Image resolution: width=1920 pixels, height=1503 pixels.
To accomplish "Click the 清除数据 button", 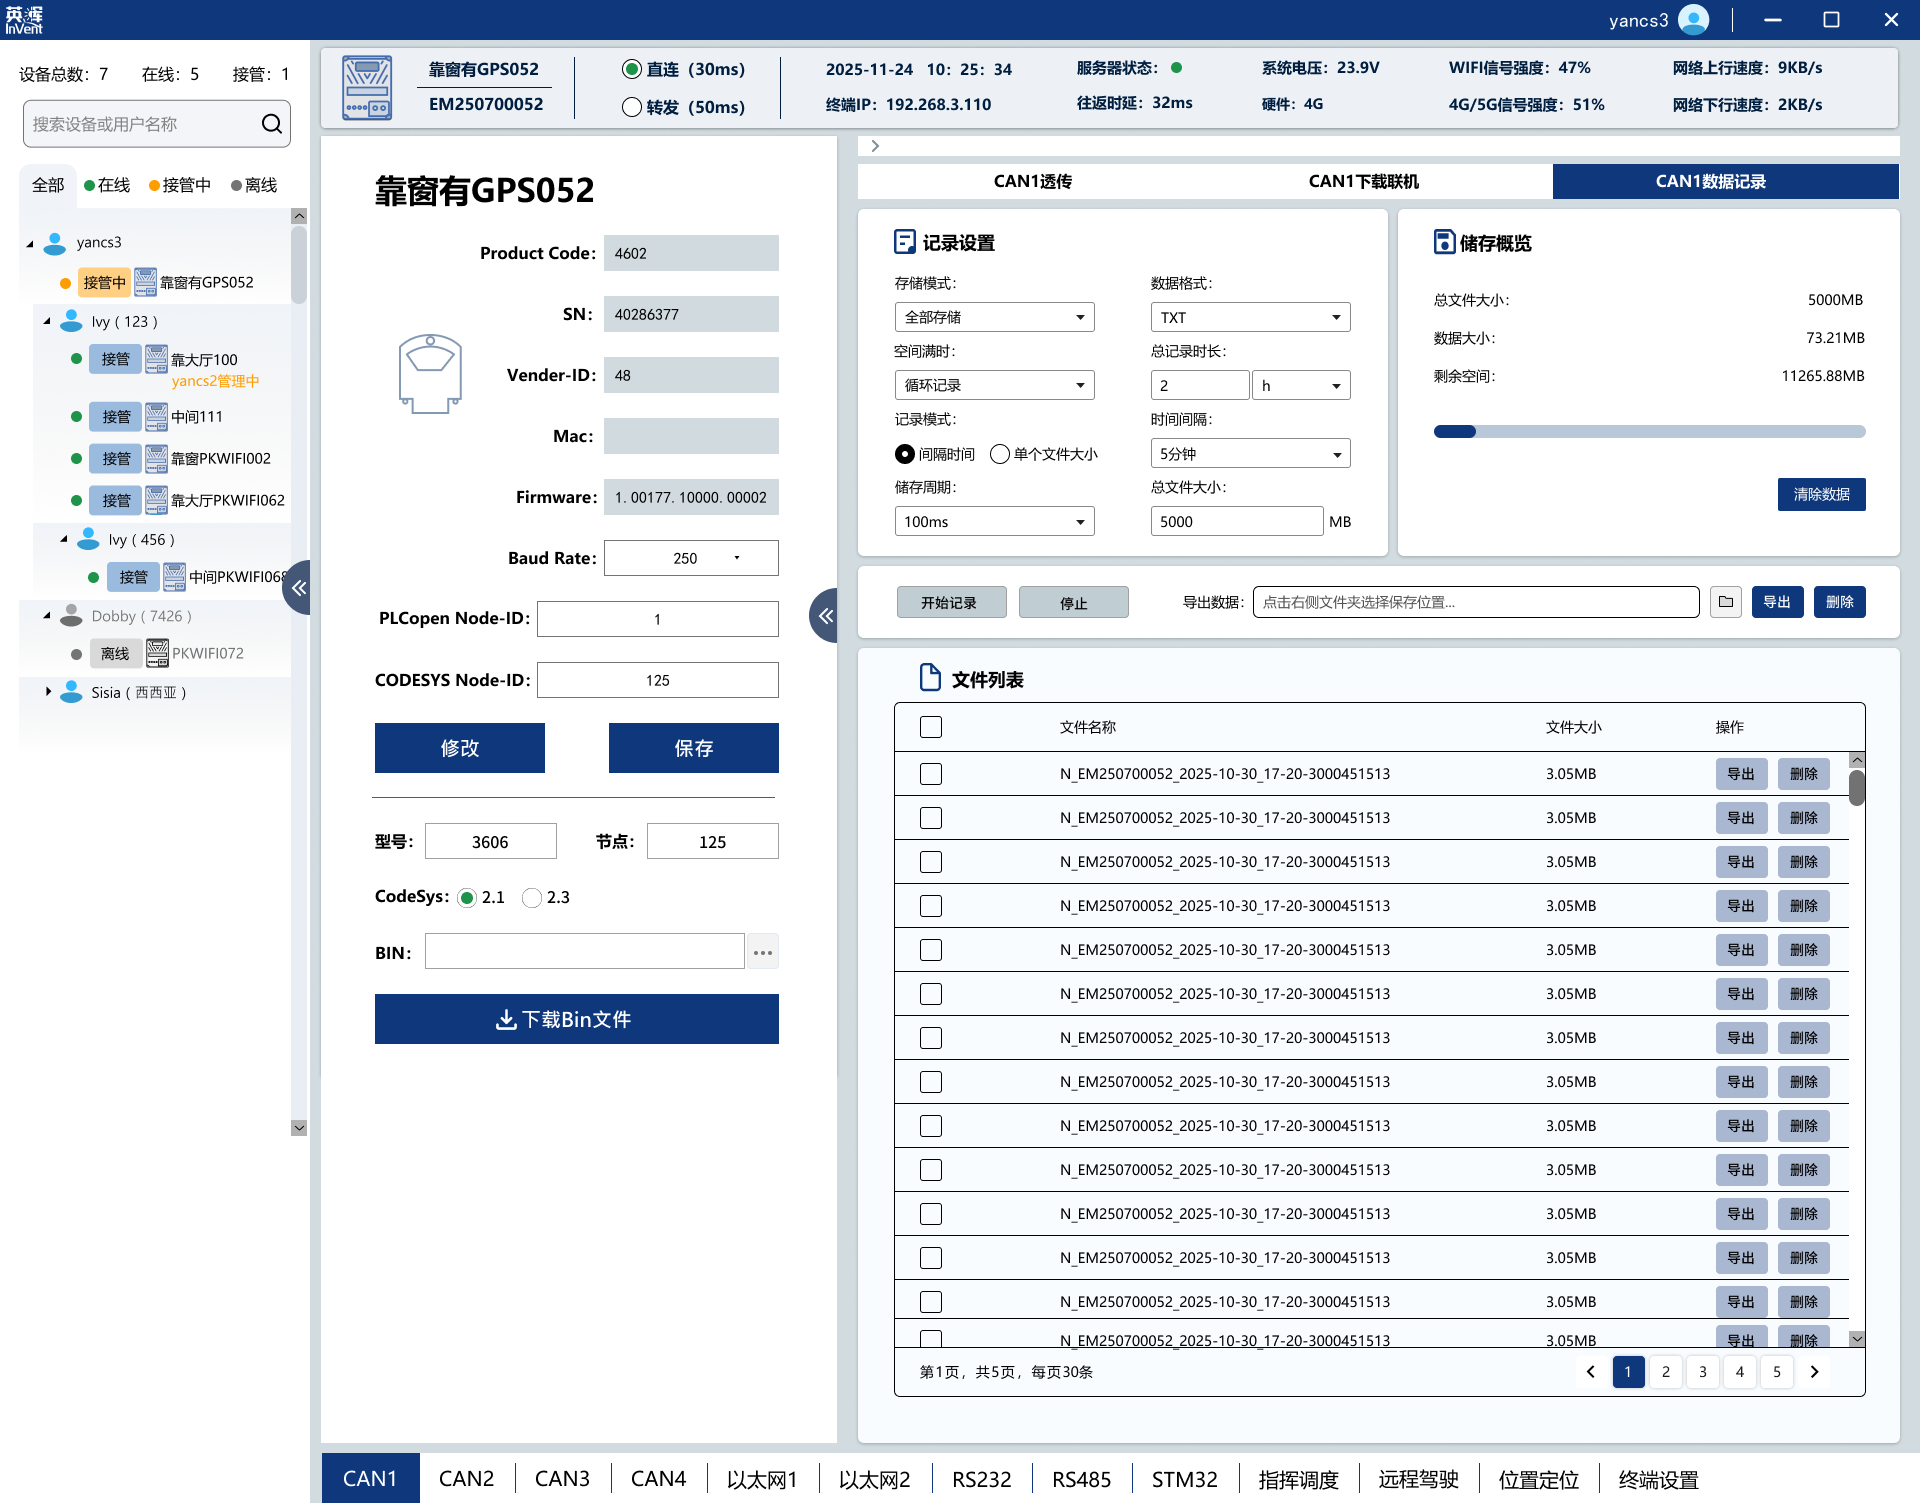I will 1821,494.
